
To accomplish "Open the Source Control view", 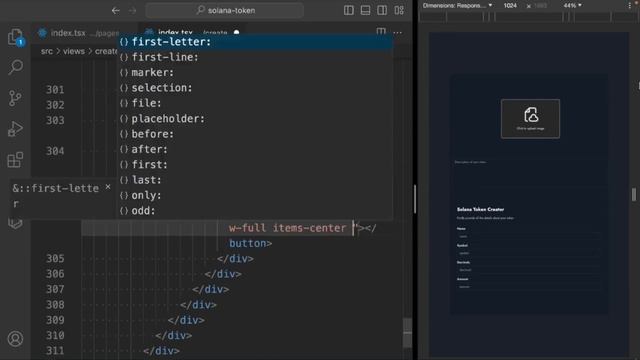I will [15, 98].
